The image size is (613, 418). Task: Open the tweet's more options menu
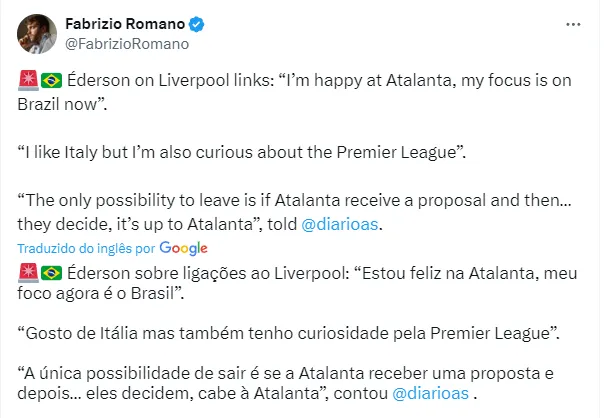pyautogui.click(x=573, y=24)
